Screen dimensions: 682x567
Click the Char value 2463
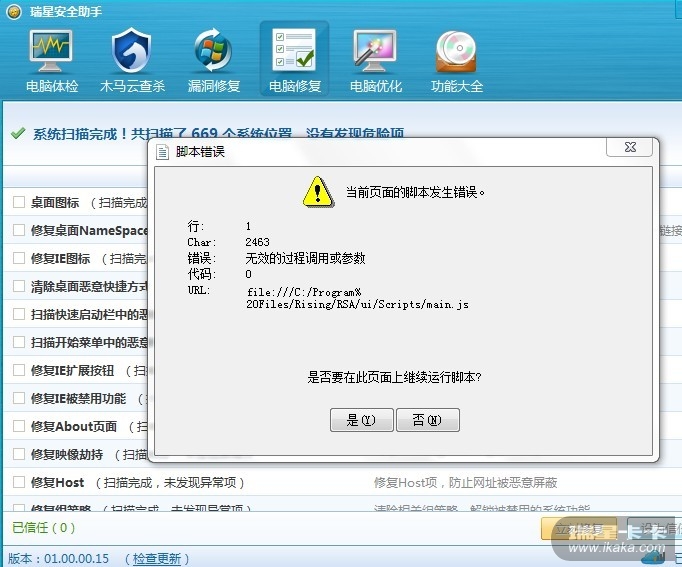pos(257,242)
